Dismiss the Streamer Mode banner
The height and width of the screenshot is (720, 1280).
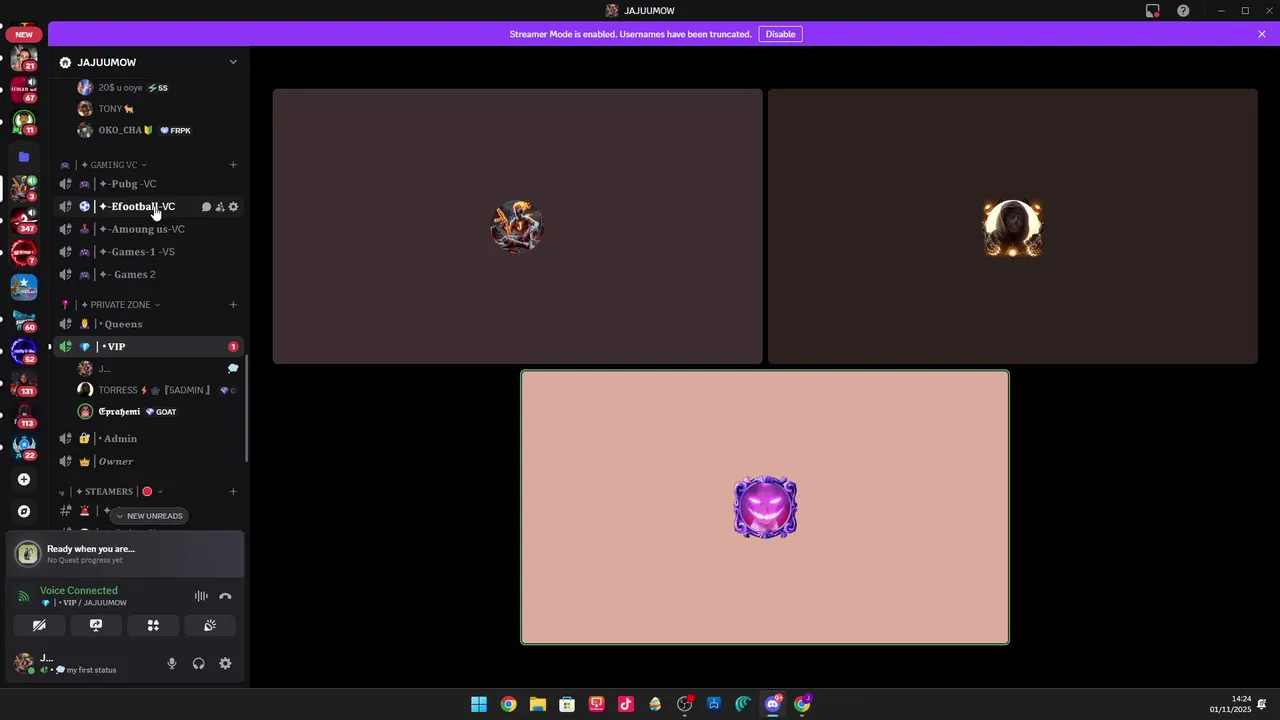1262,34
